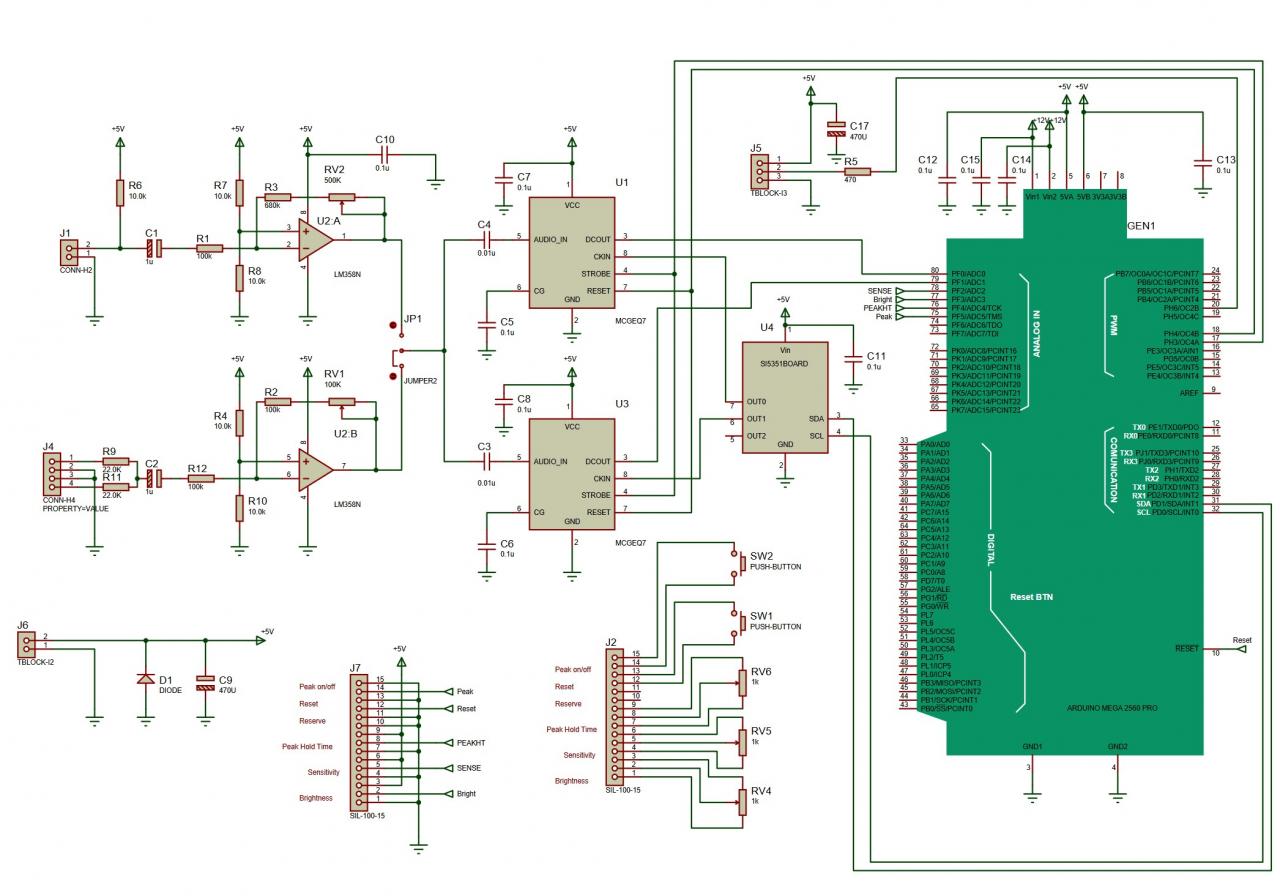Image resolution: width=1280 pixels, height=896 pixels.
Task: Click the 'Reset BTN' text
Action: coord(1032,597)
